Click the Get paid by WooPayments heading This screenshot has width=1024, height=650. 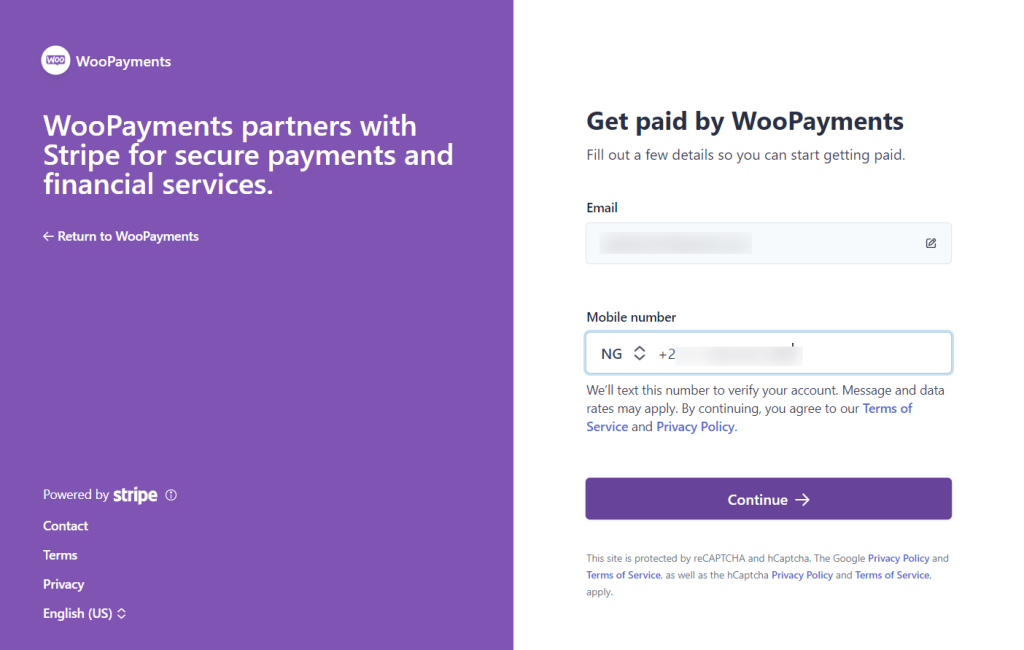(x=744, y=122)
